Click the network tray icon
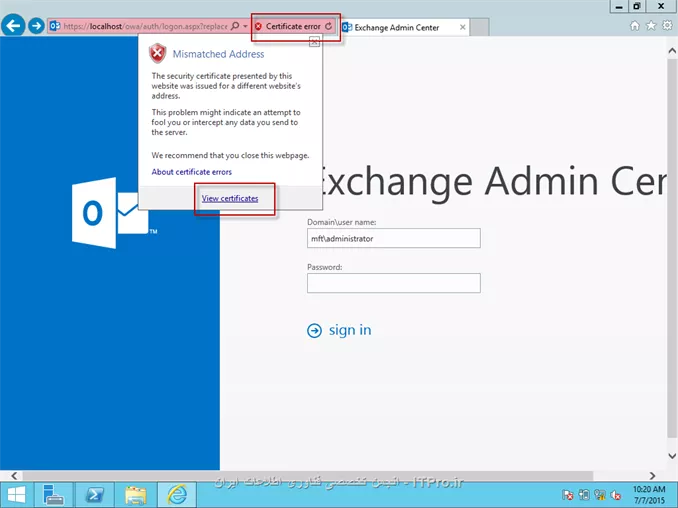 click(599, 495)
